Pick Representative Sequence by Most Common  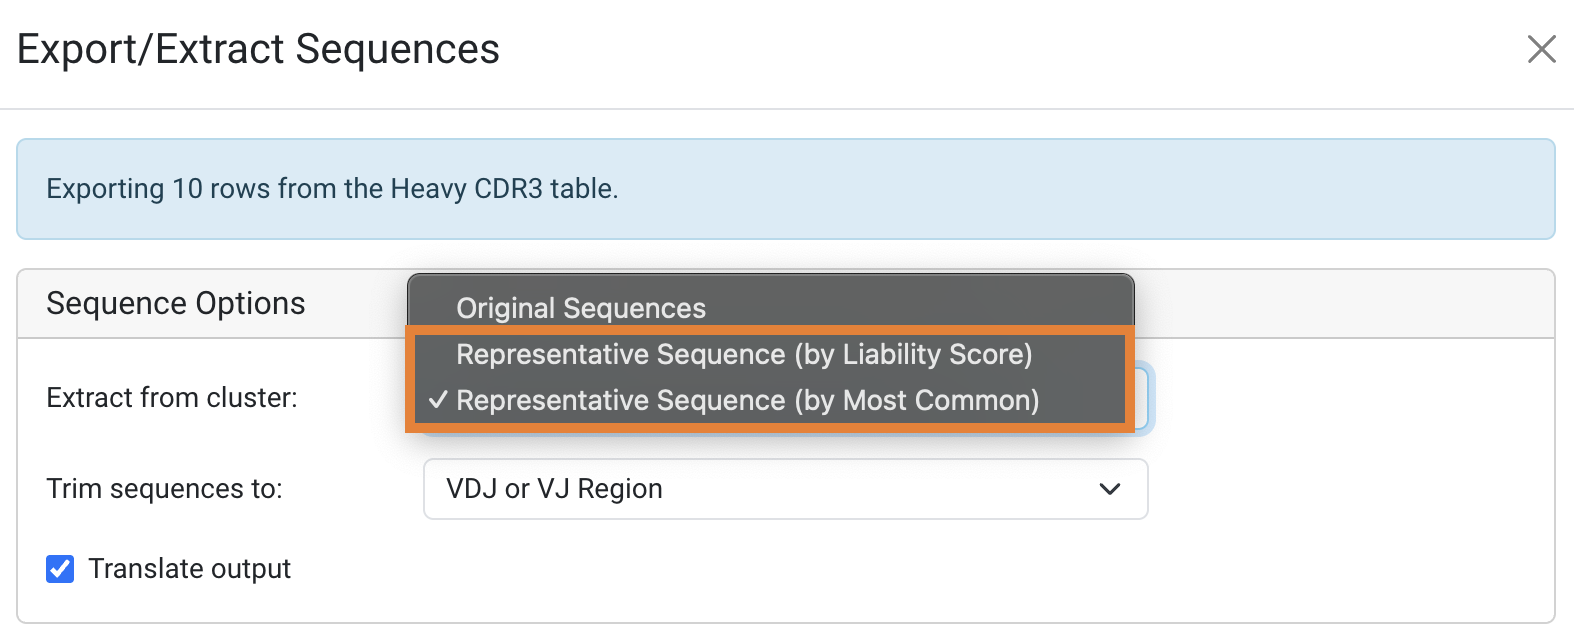pyautogui.click(x=747, y=400)
